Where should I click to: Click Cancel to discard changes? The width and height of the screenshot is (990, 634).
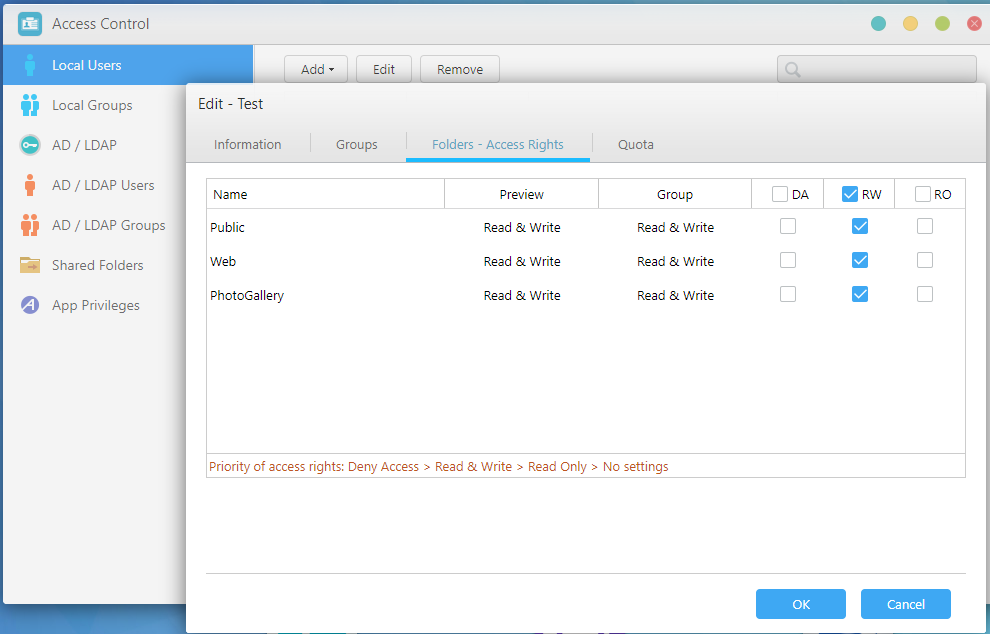(x=905, y=604)
